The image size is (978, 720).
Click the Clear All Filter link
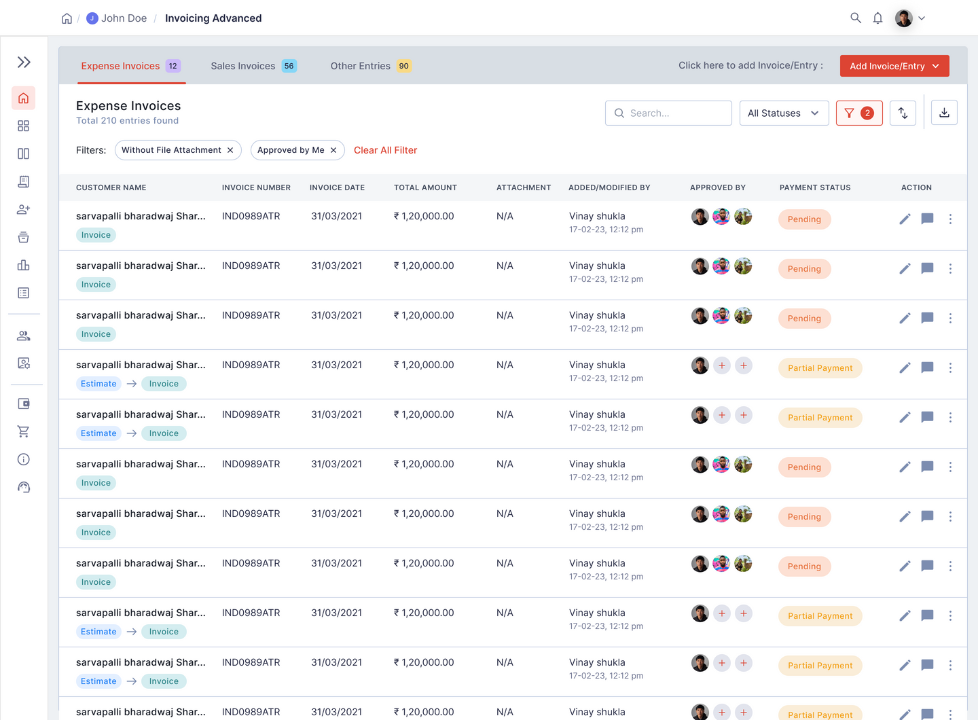pos(385,150)
